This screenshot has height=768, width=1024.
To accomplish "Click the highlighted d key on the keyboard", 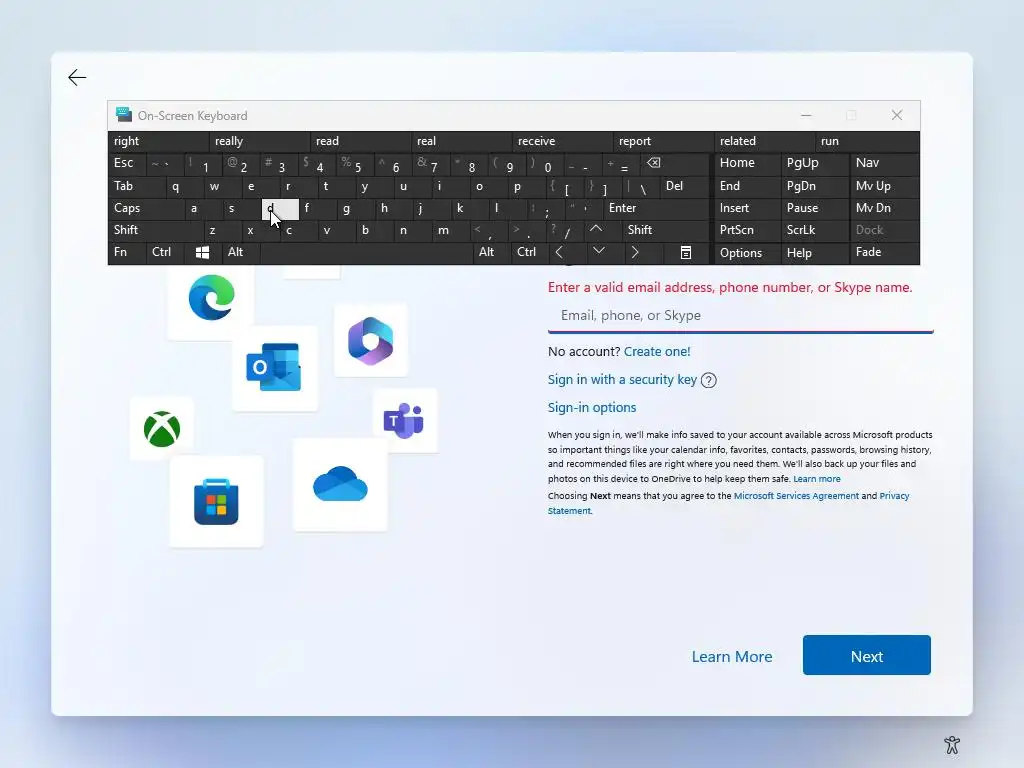I will click(x=280, y=208).
